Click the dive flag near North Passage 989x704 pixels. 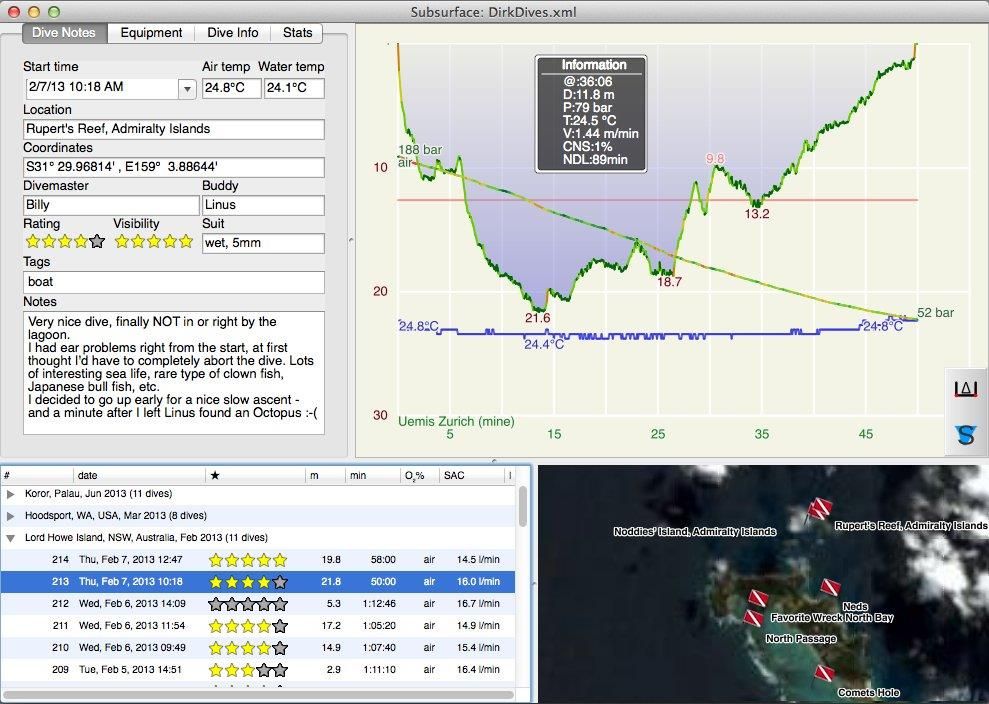[752, 616]
